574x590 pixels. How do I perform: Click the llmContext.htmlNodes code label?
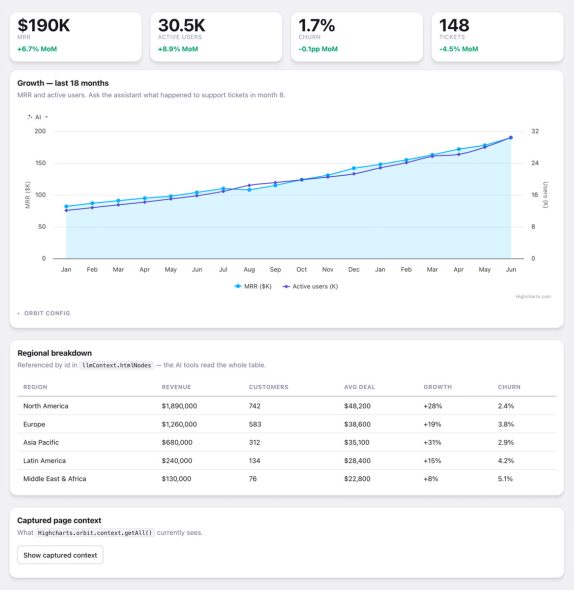pos(116,365)
